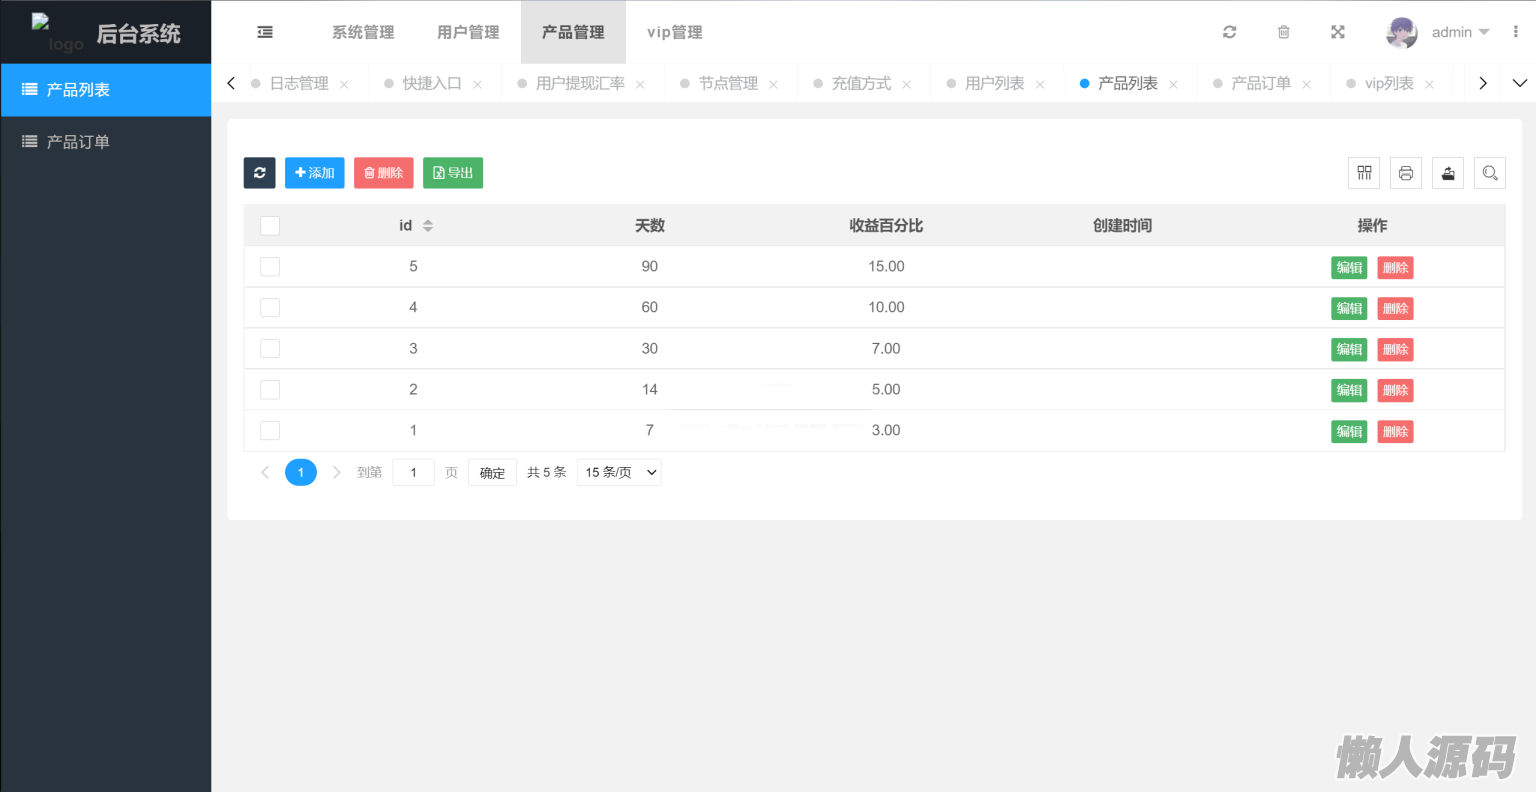Click 编辑 for the row with id 4
Image resolution: width=1536 pixels, height=792 pixels.
pyautogui.click(x=1348, y=308)
